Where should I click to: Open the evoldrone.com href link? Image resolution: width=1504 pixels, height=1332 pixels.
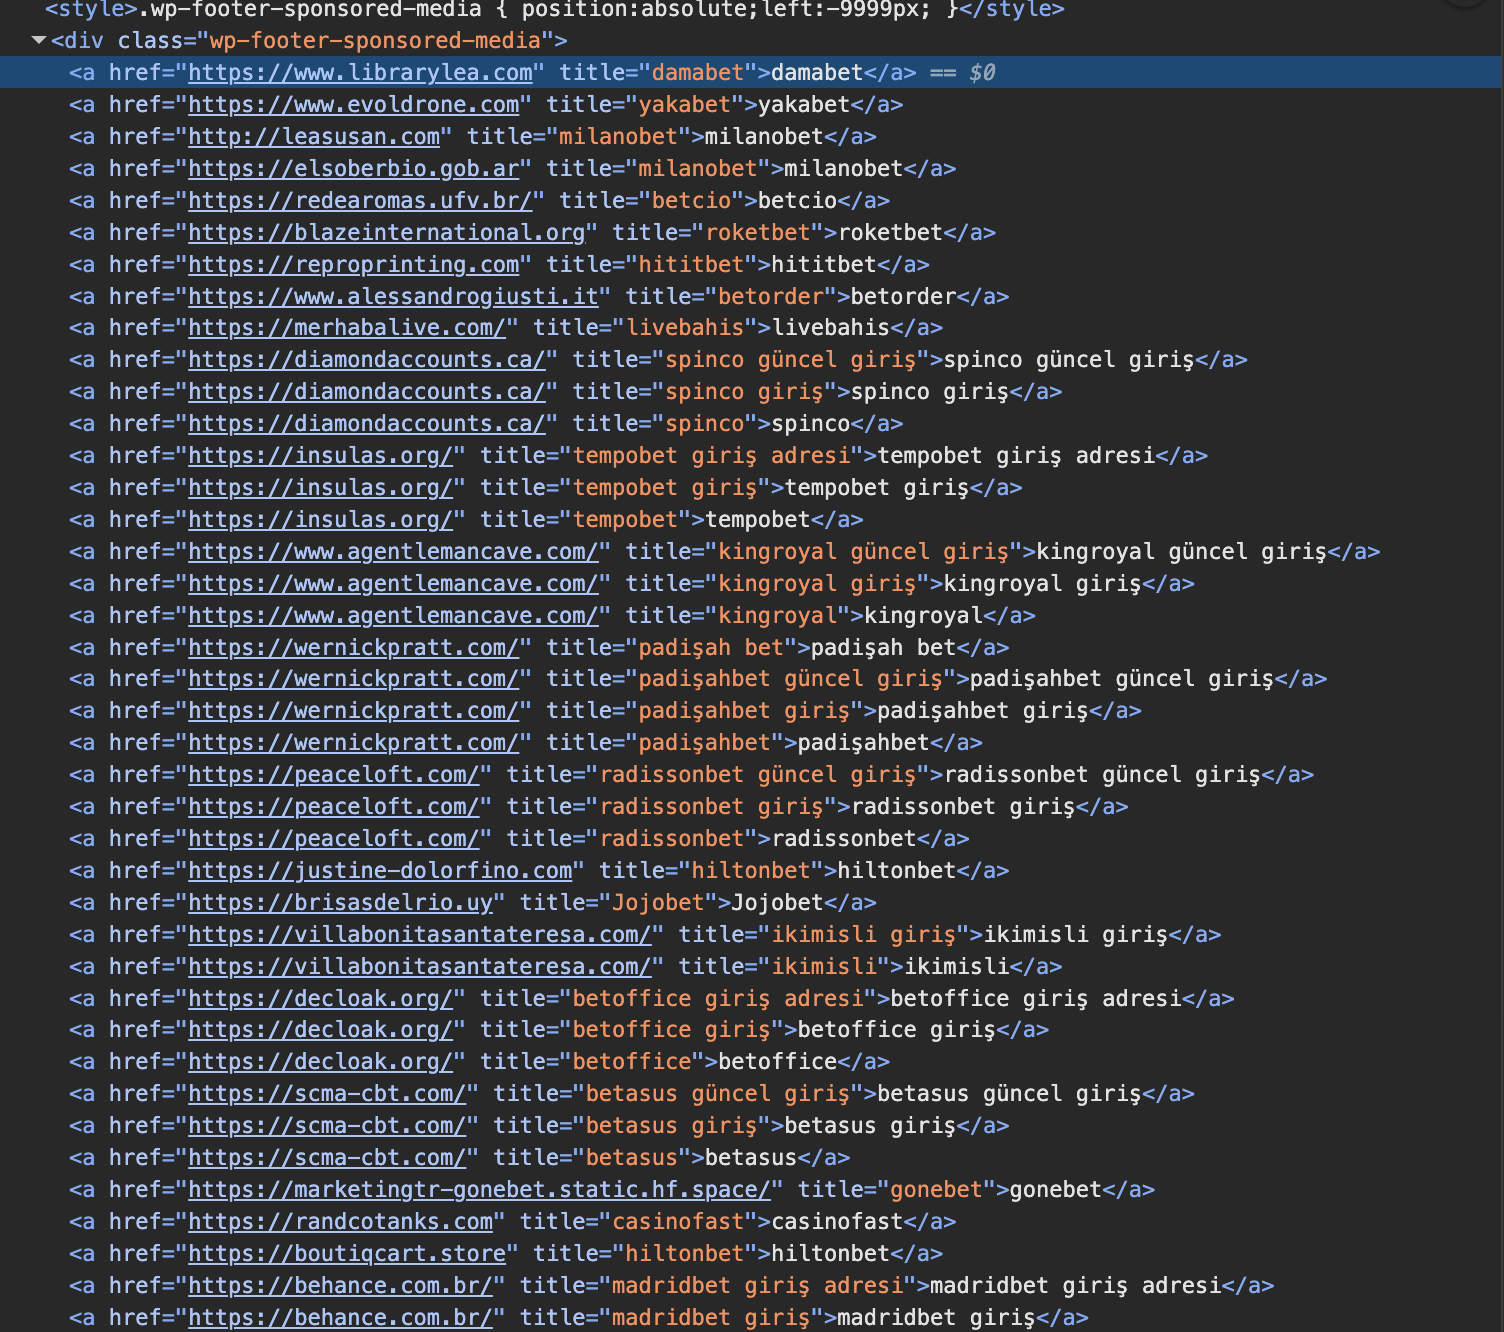[x=354, y=105]
